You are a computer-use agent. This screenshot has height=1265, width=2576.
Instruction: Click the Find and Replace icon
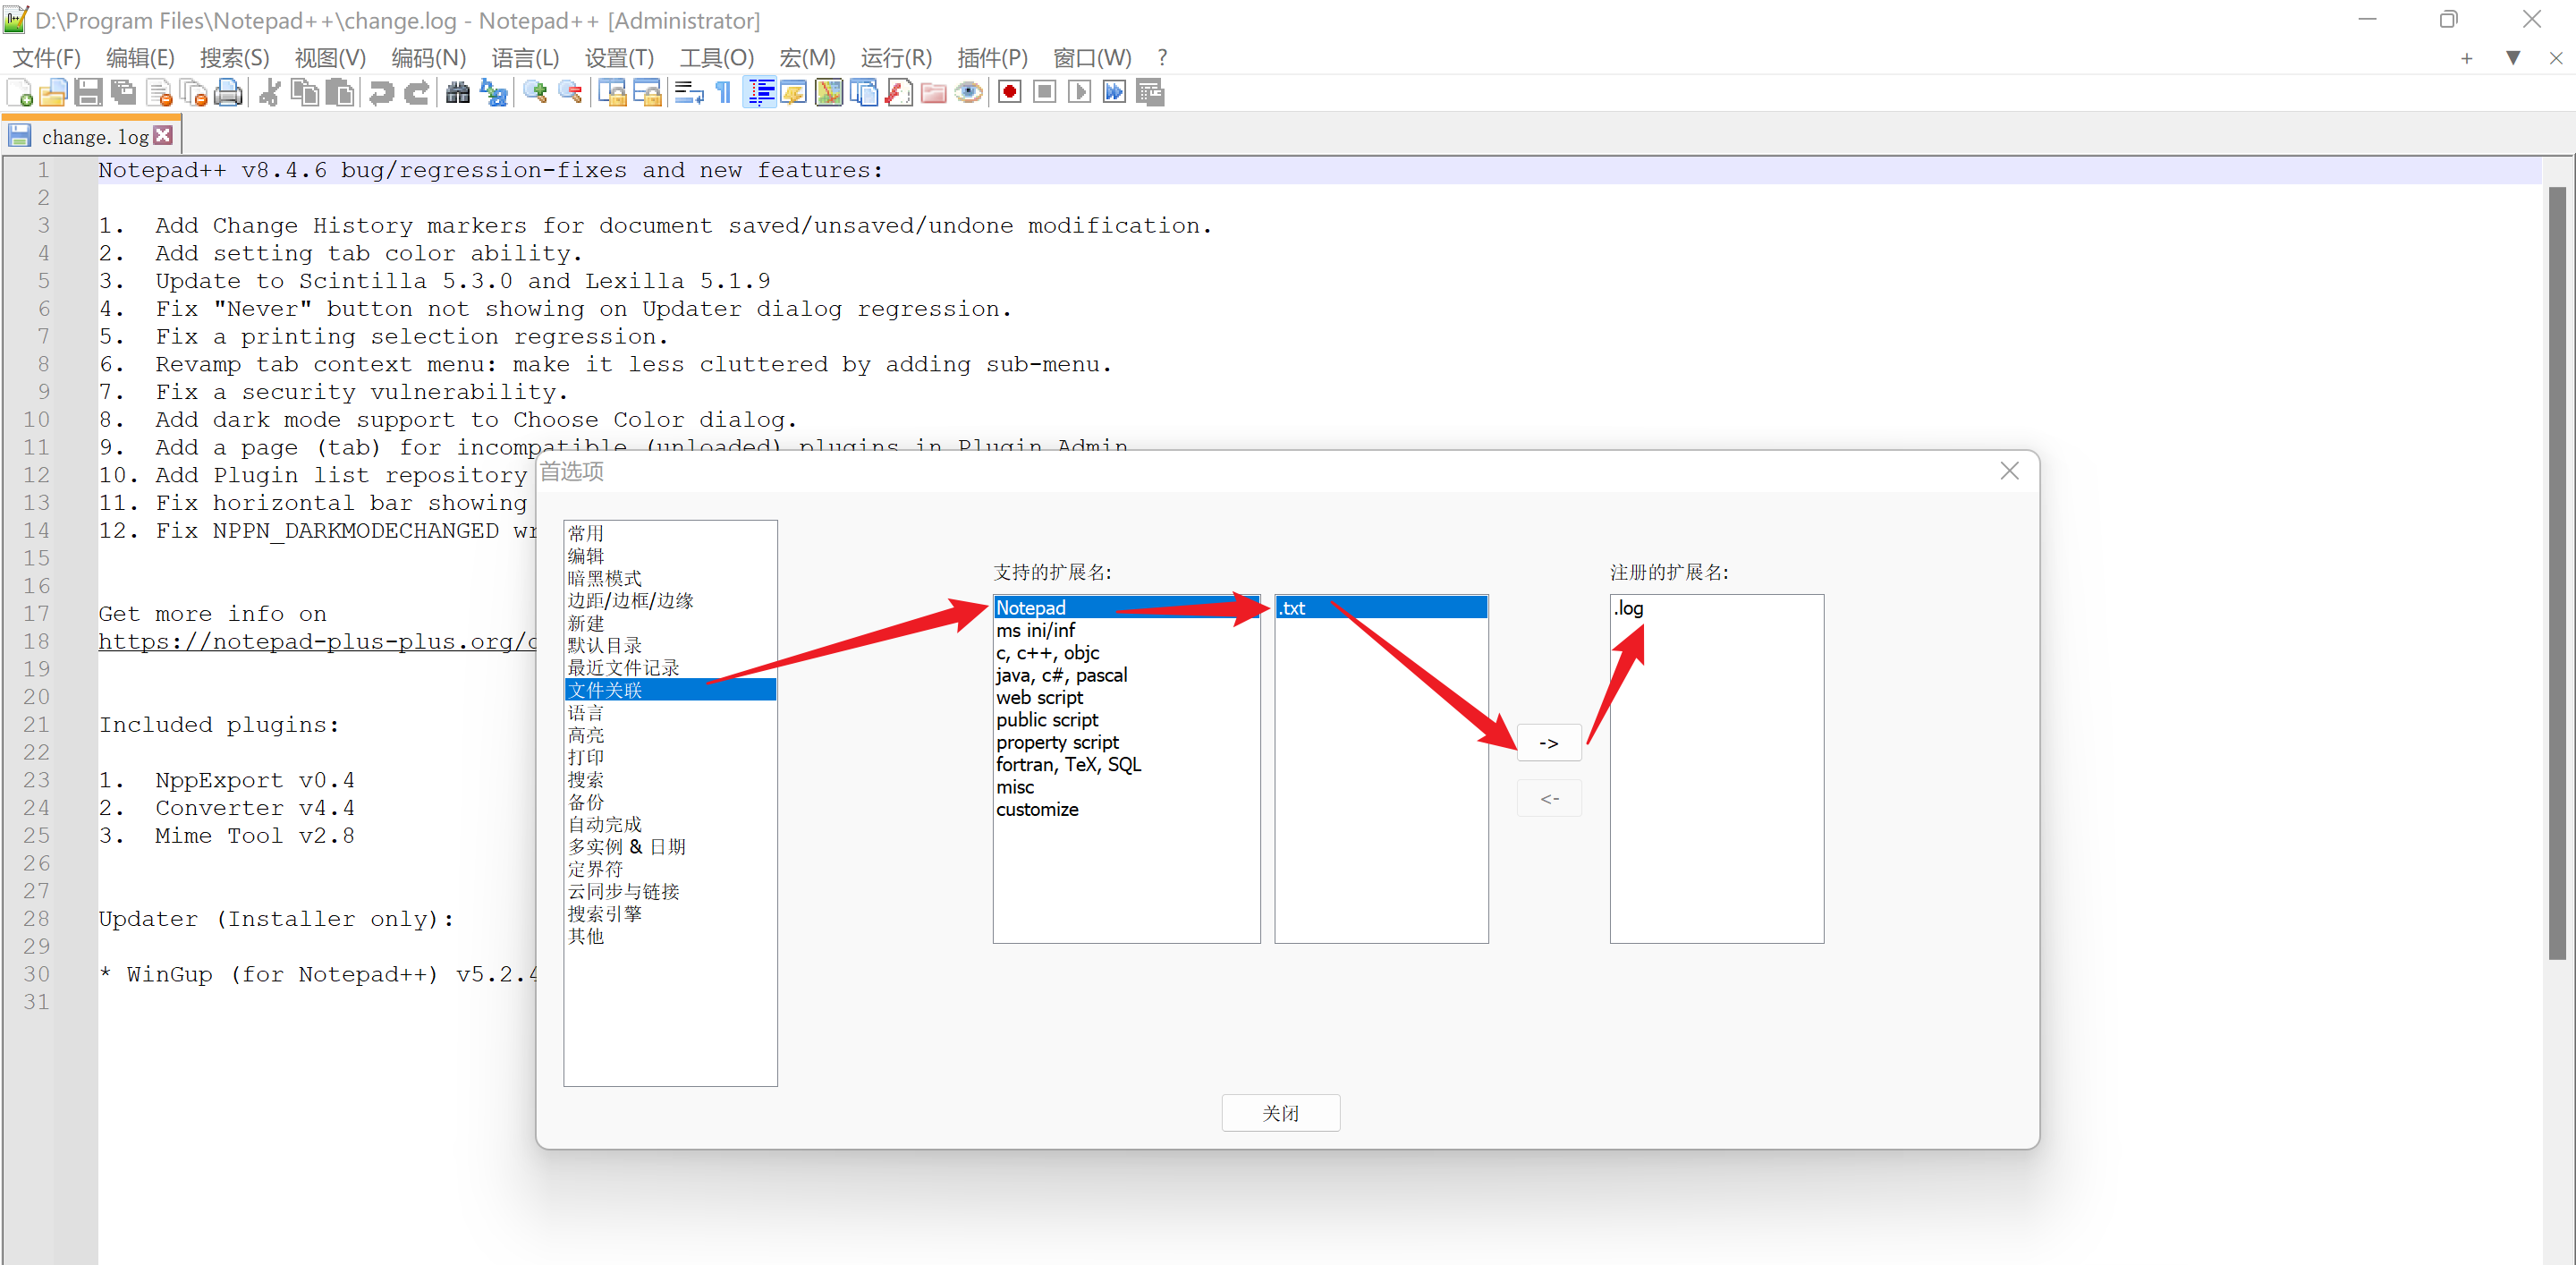coord(494,93)
